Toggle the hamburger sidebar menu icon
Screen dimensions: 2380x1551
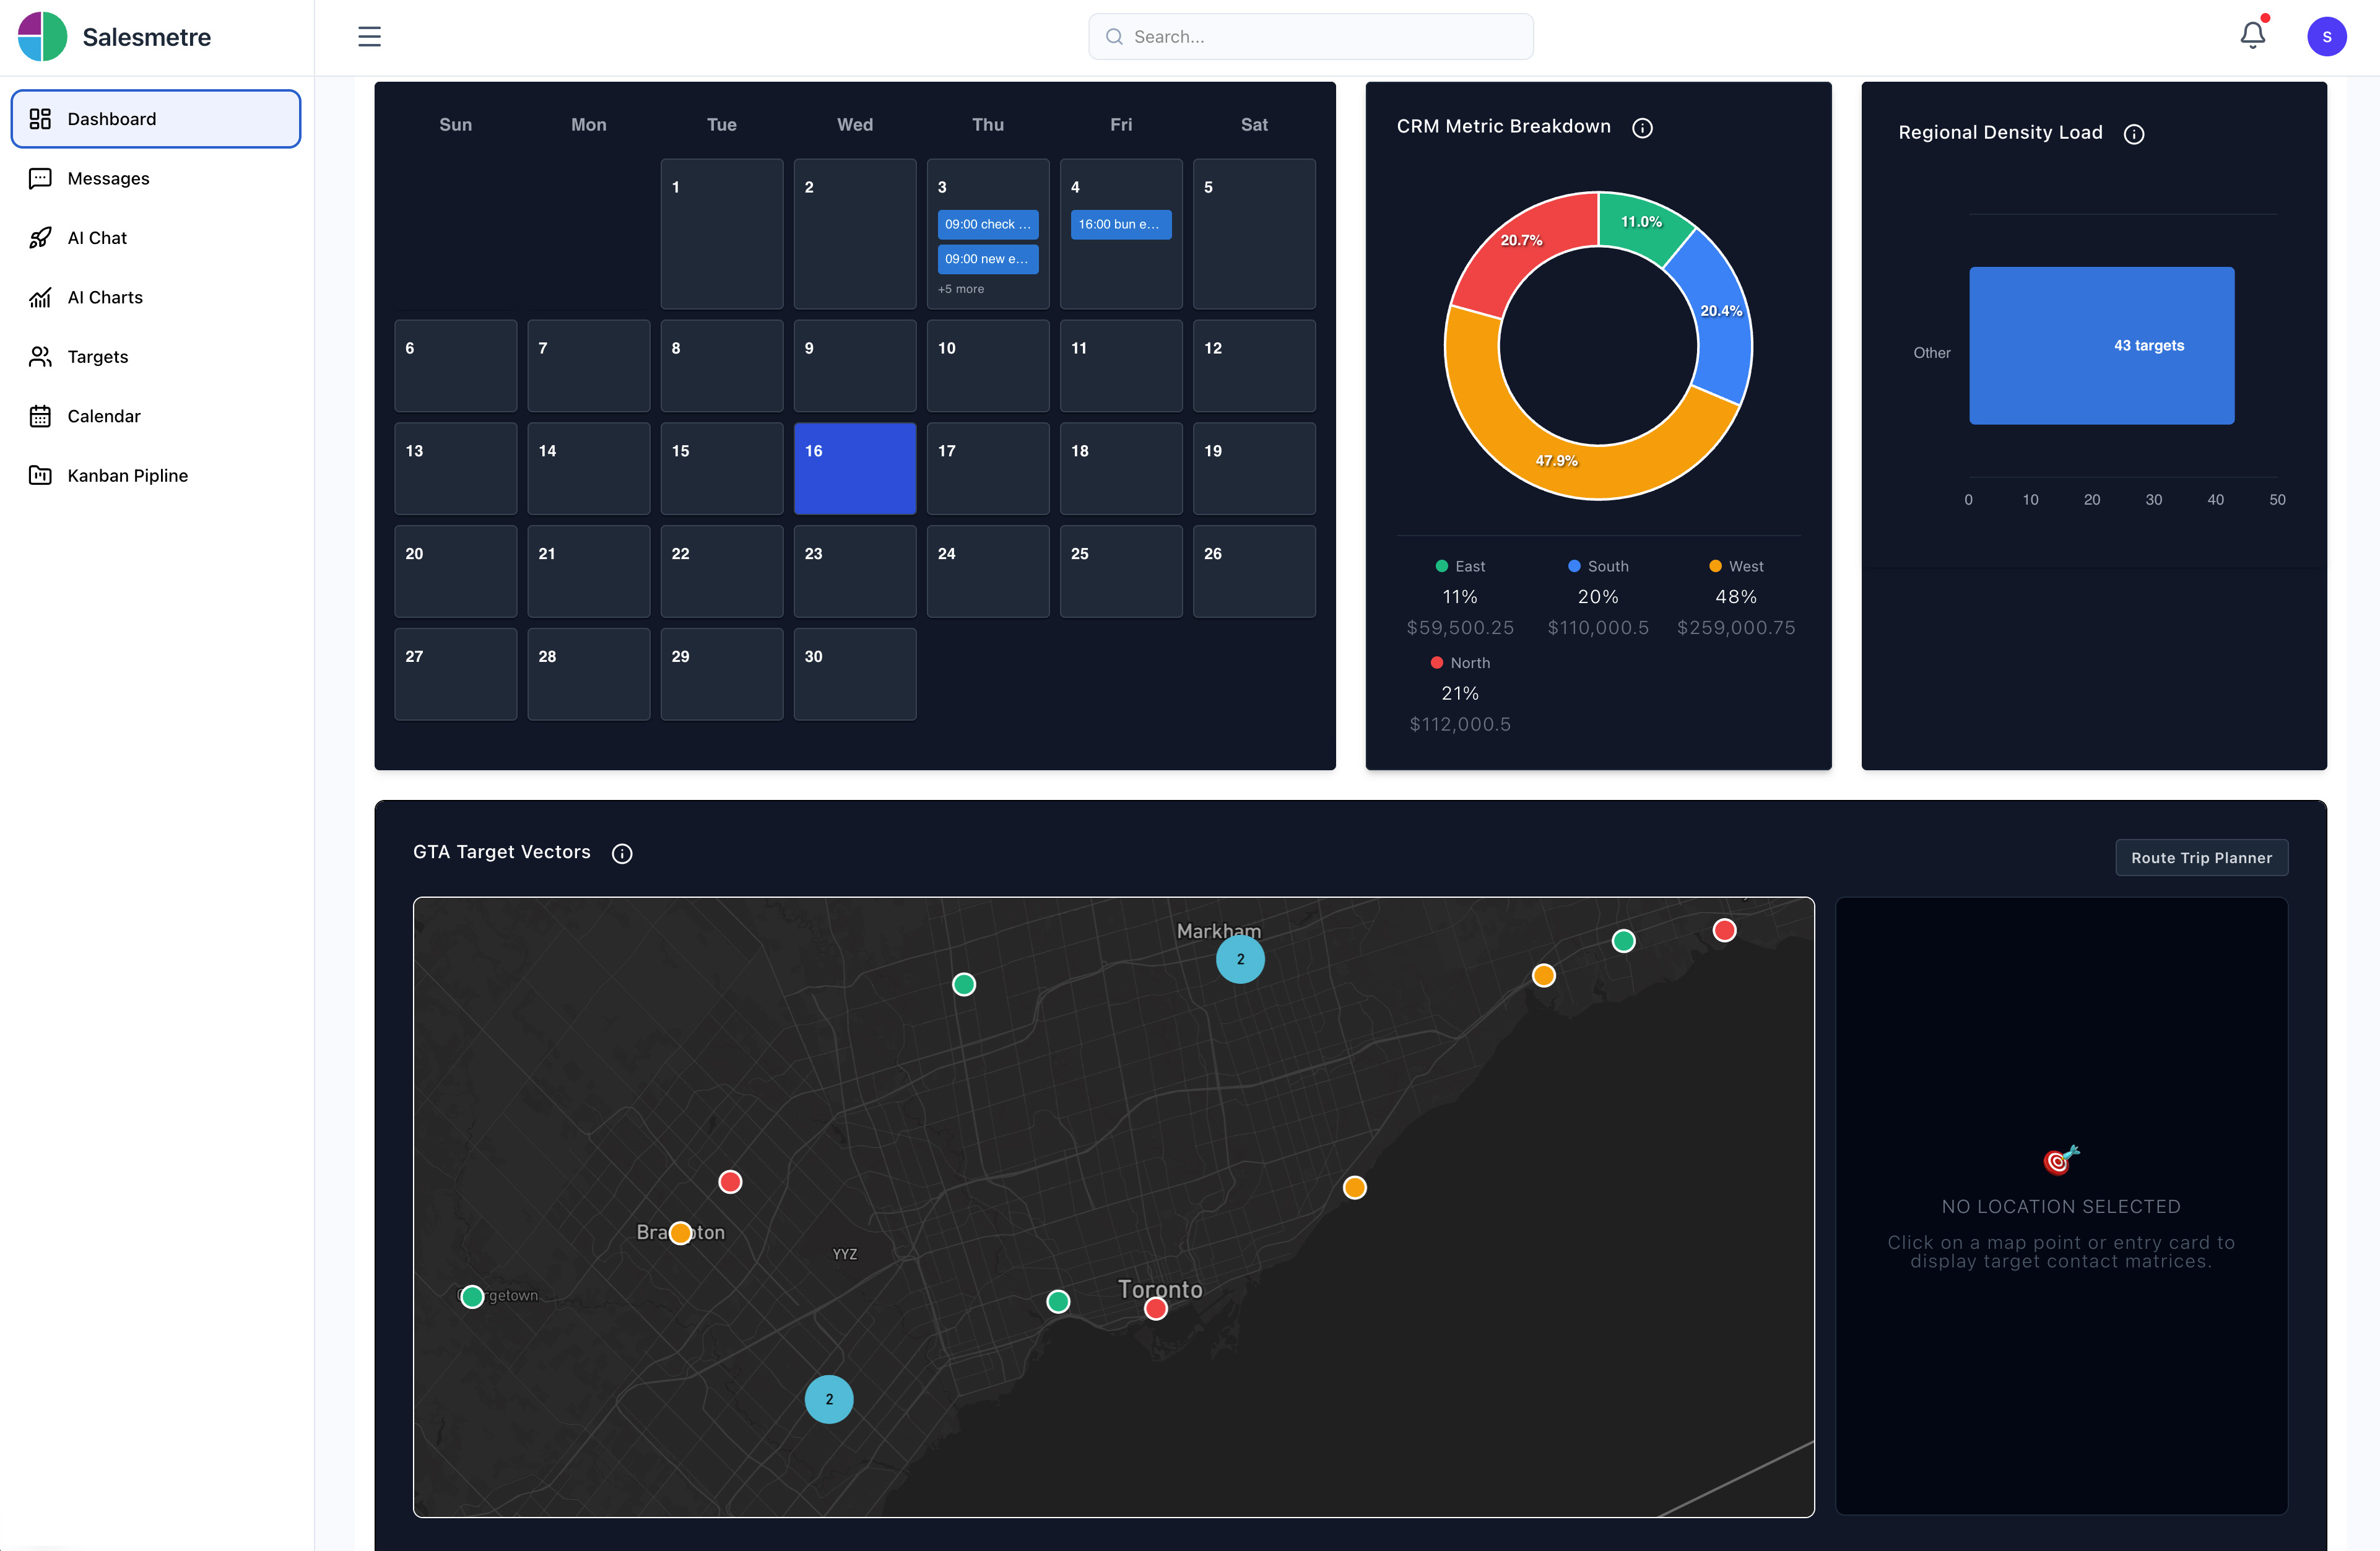pos(369,37)
